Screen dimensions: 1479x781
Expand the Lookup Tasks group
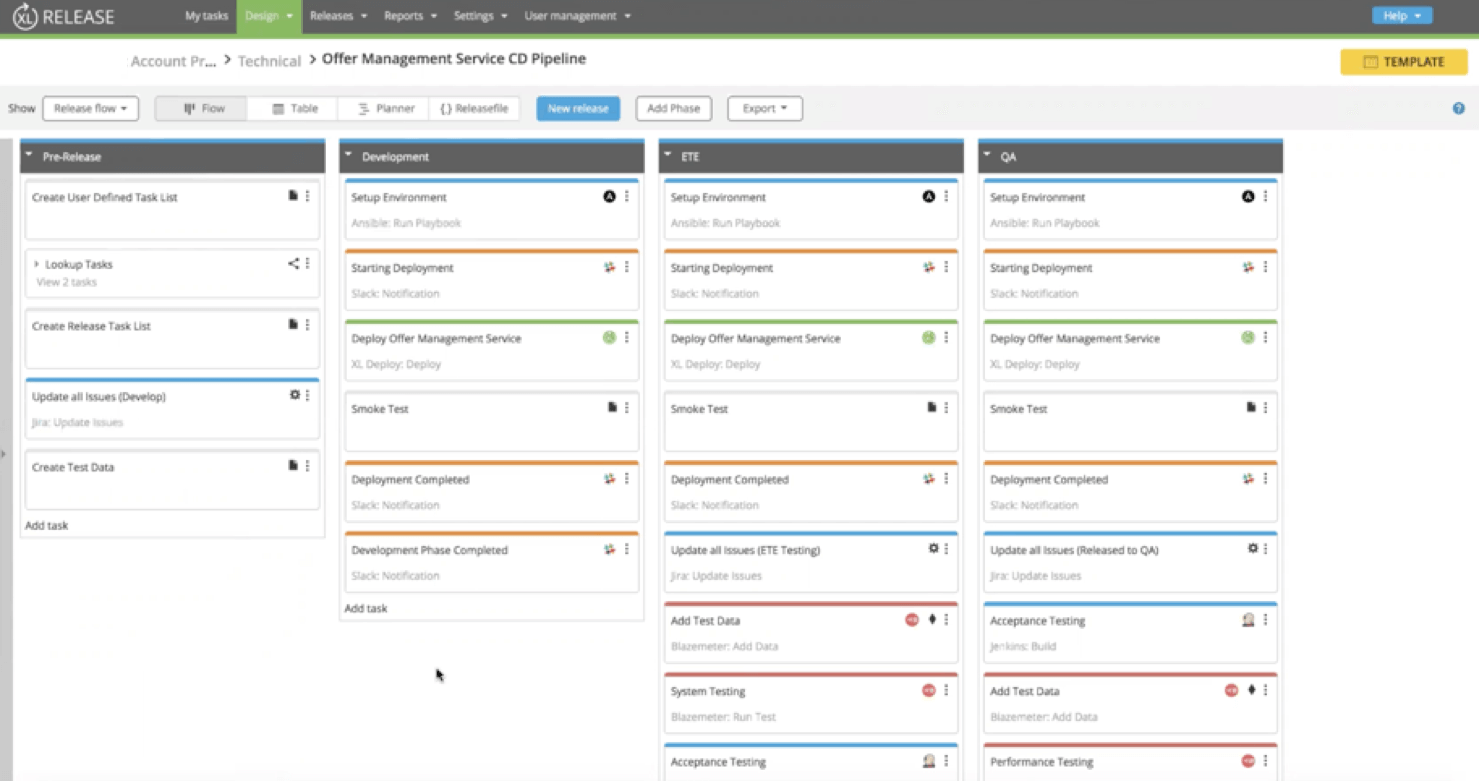(x=37, y=265)
